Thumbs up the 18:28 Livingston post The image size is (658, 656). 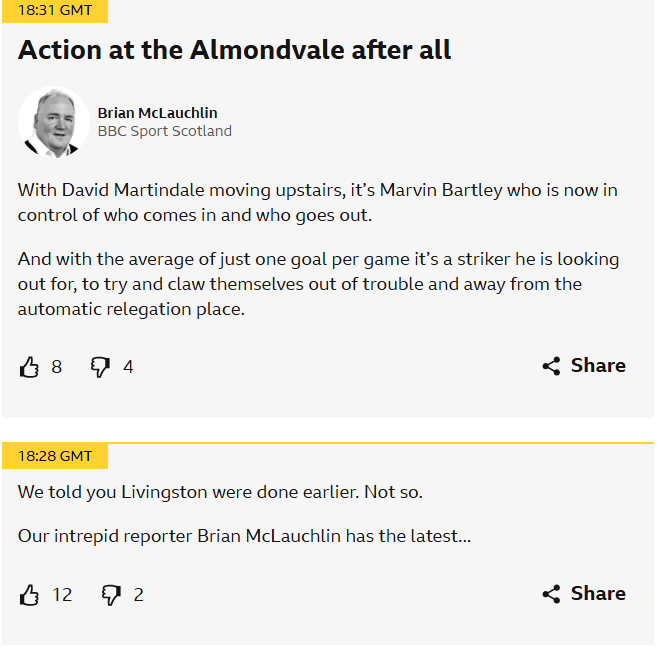[x=29, y=595]
